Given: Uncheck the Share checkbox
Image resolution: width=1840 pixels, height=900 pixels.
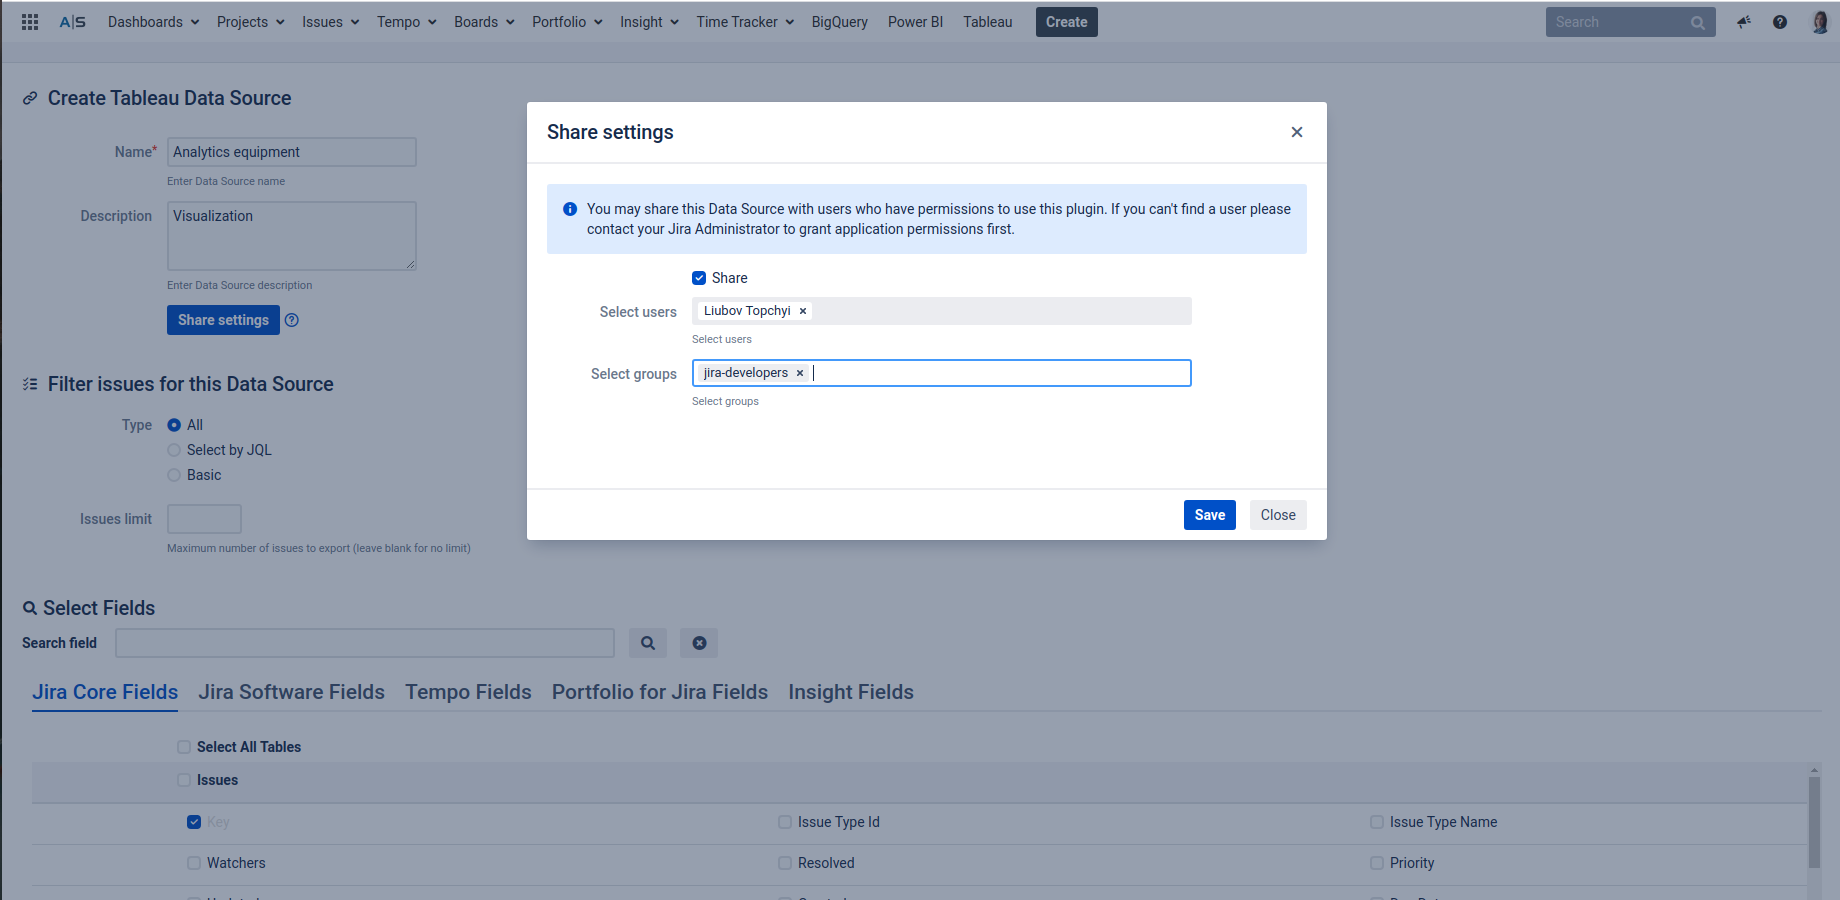Looking at the screenshot, I should [x=699, y=278].
